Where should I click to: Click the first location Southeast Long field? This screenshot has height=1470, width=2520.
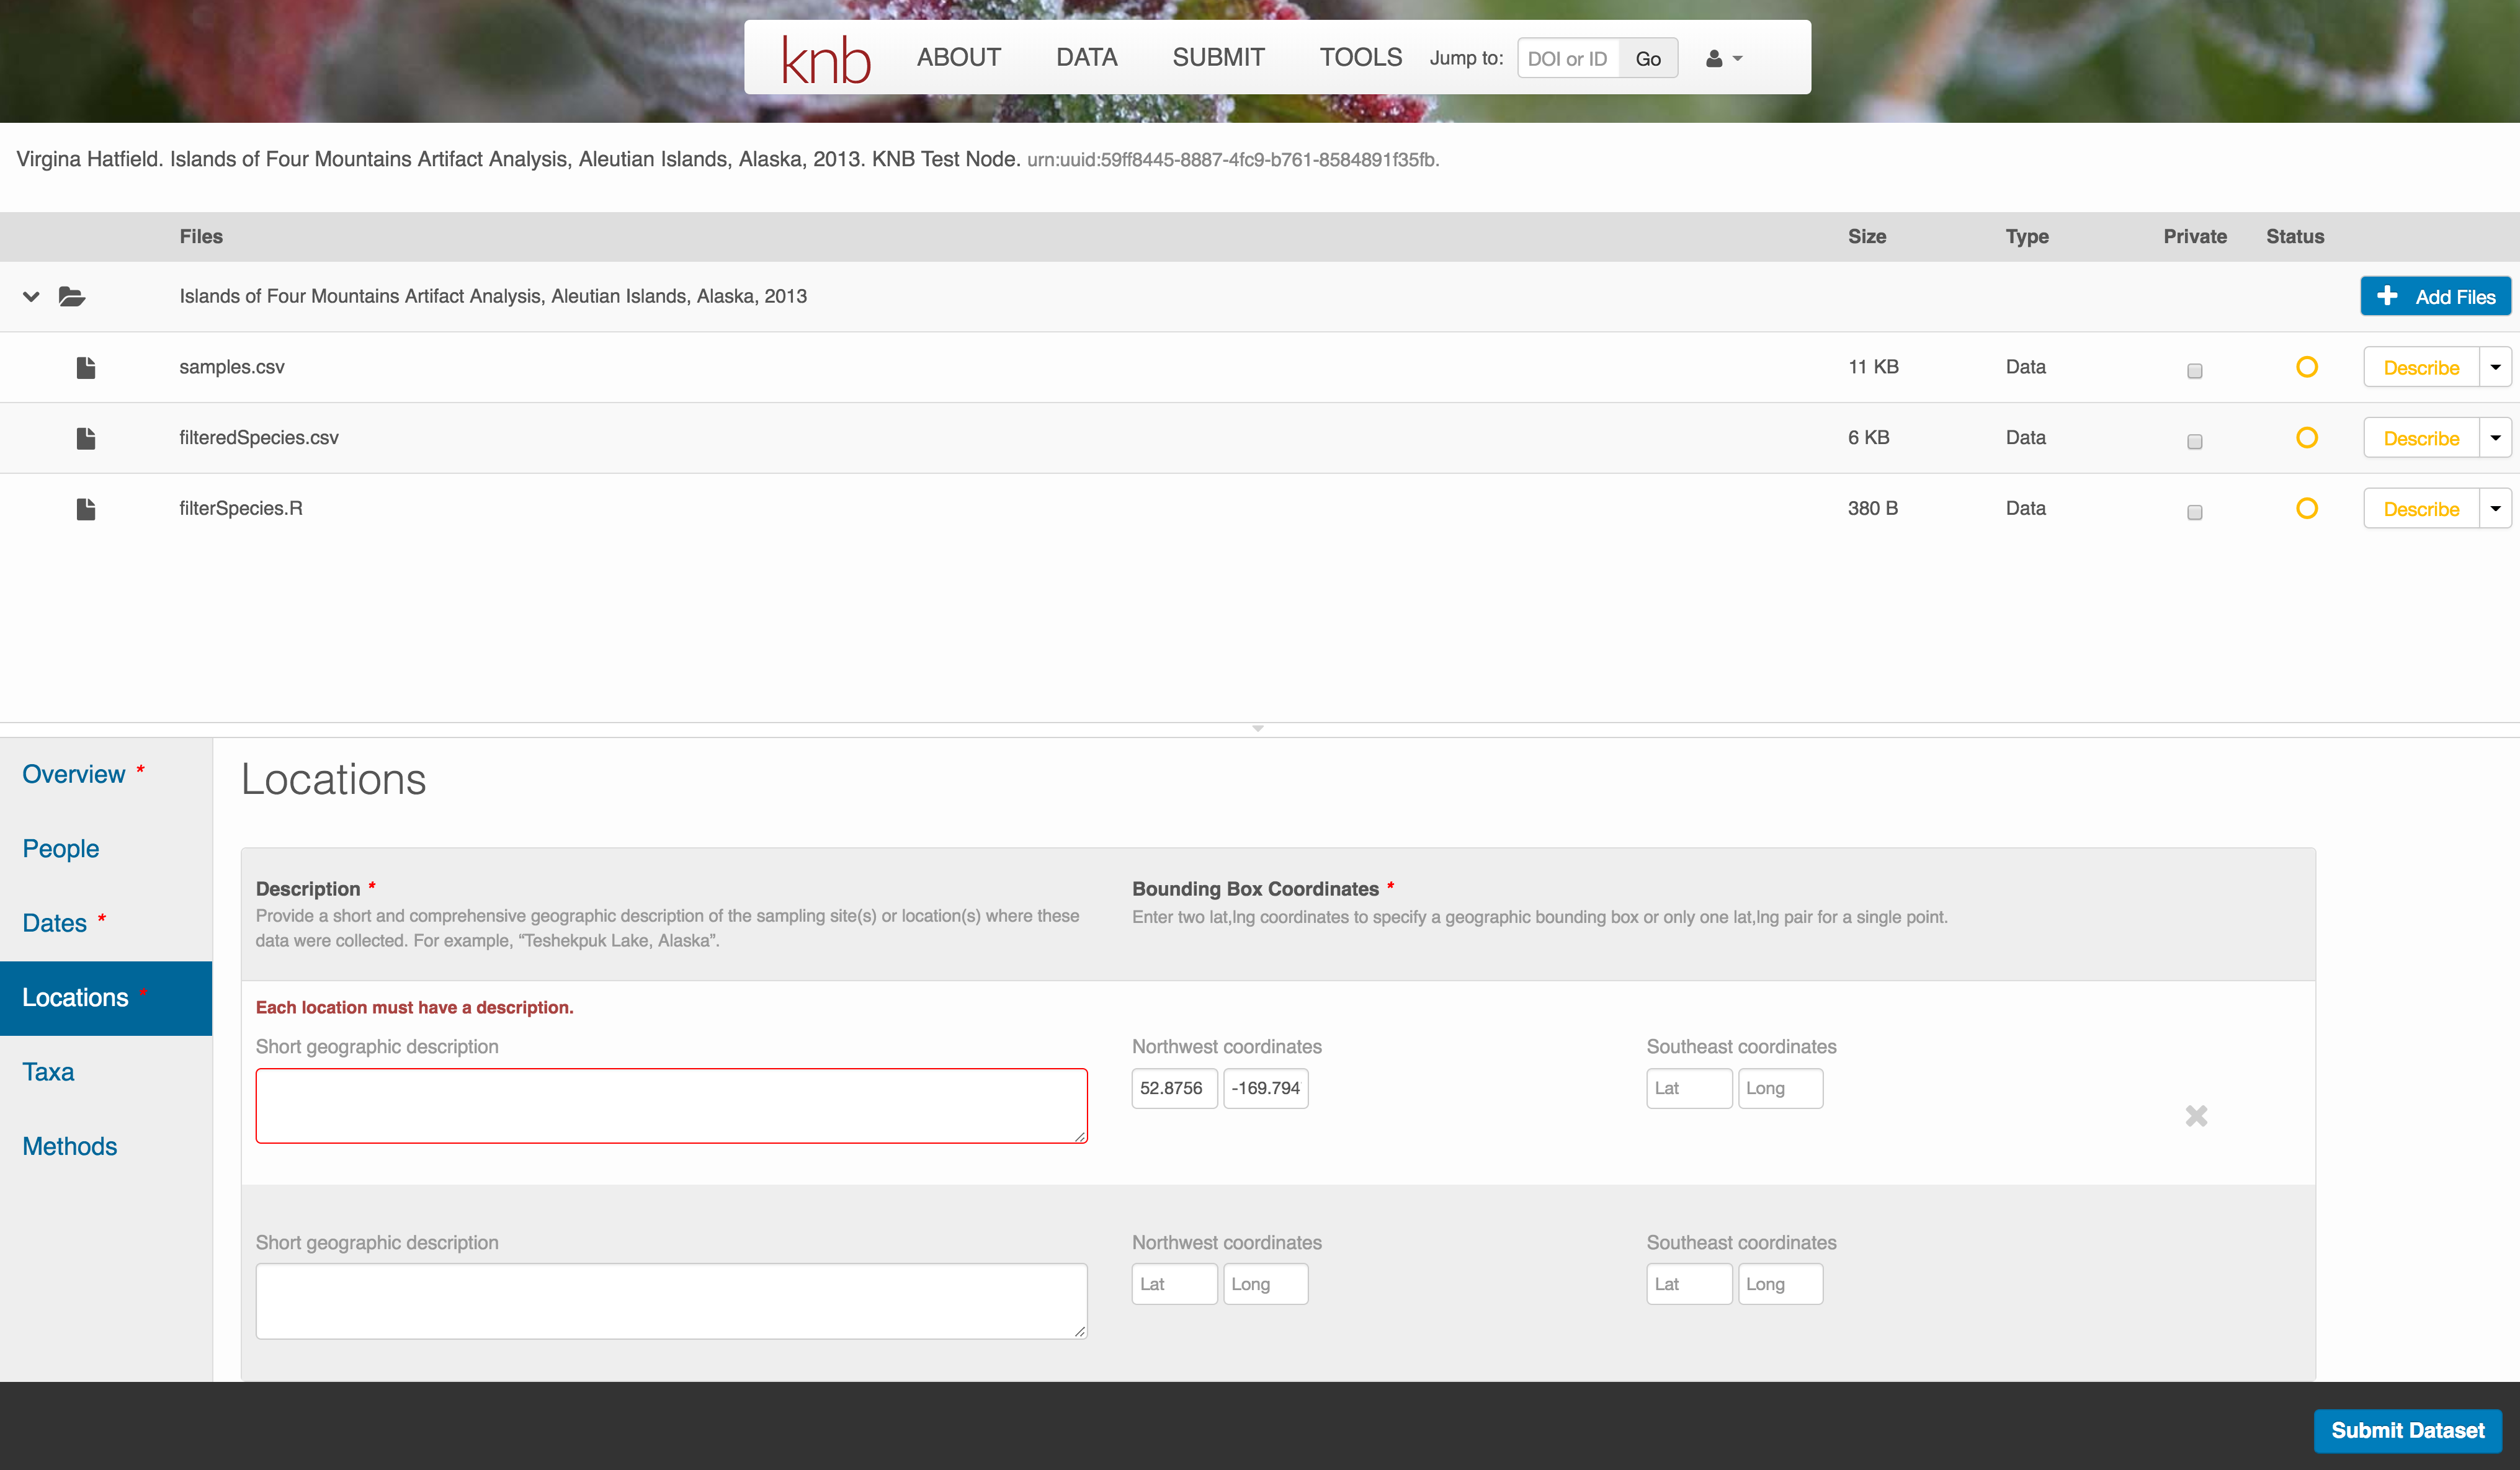pos(1780,1088)
